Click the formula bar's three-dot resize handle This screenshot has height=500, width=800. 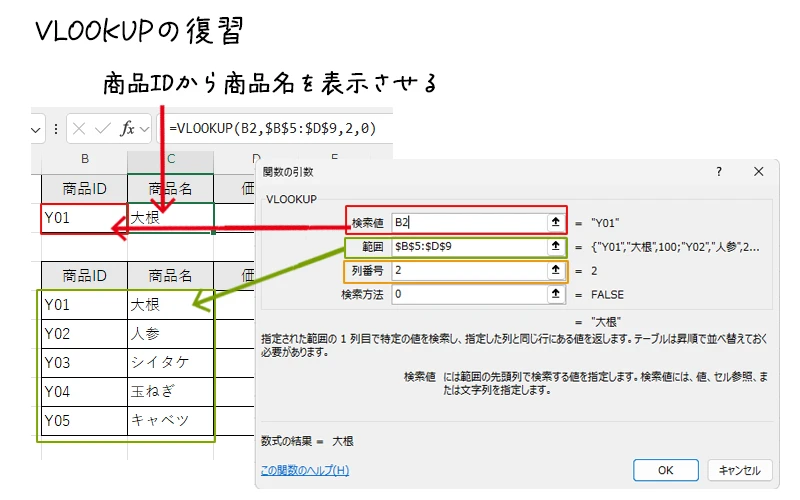(56, 129)
